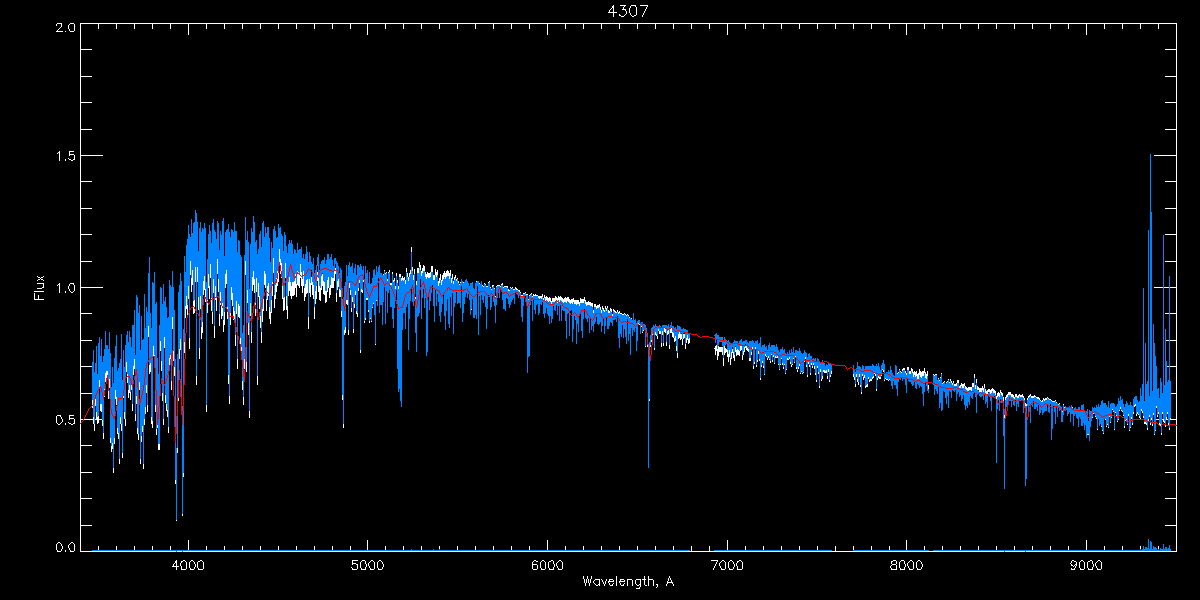Click the 5000 wavelength tick label
Screen dimensions: 1200x600
point(367,564)
